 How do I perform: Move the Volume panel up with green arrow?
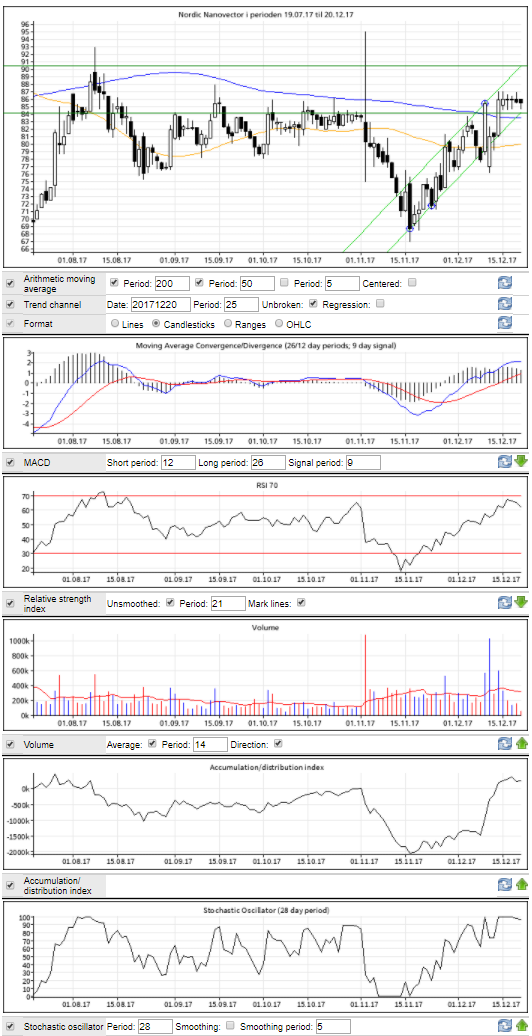(521, 744)
